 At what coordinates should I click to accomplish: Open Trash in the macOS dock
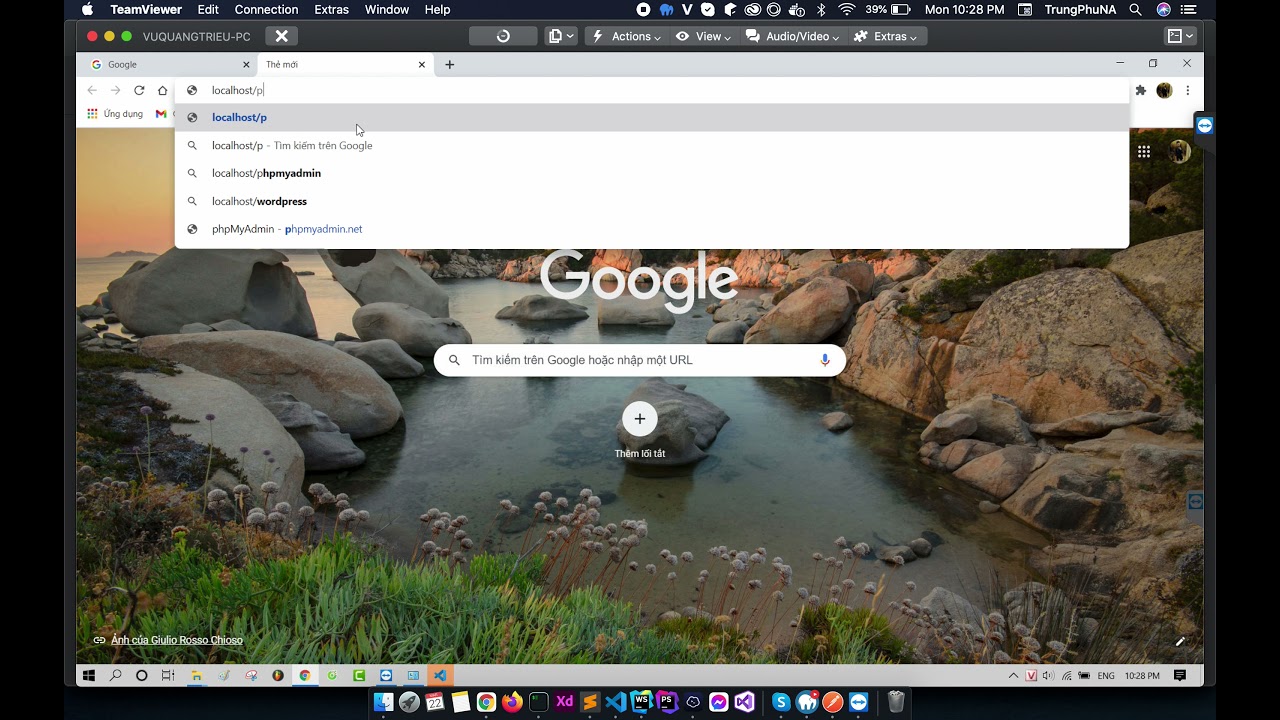[x=896, y=702]
